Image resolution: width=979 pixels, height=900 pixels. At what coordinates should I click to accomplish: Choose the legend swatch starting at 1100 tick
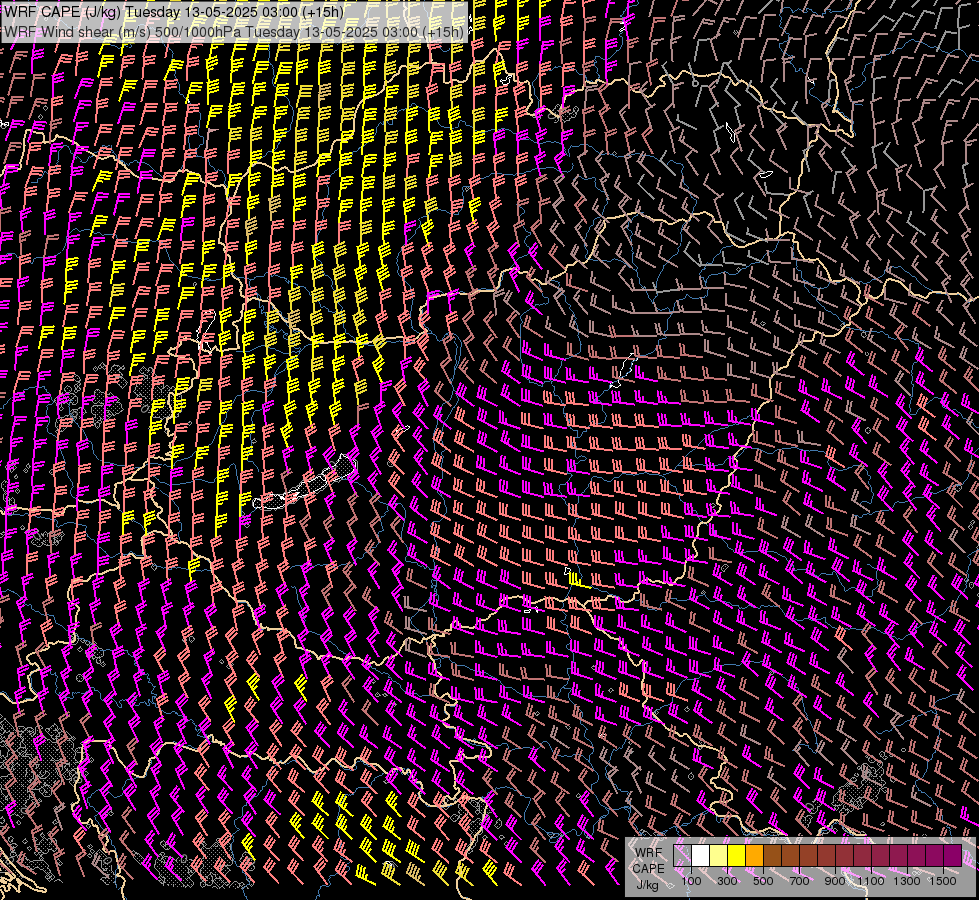click(x=880, y=856)
